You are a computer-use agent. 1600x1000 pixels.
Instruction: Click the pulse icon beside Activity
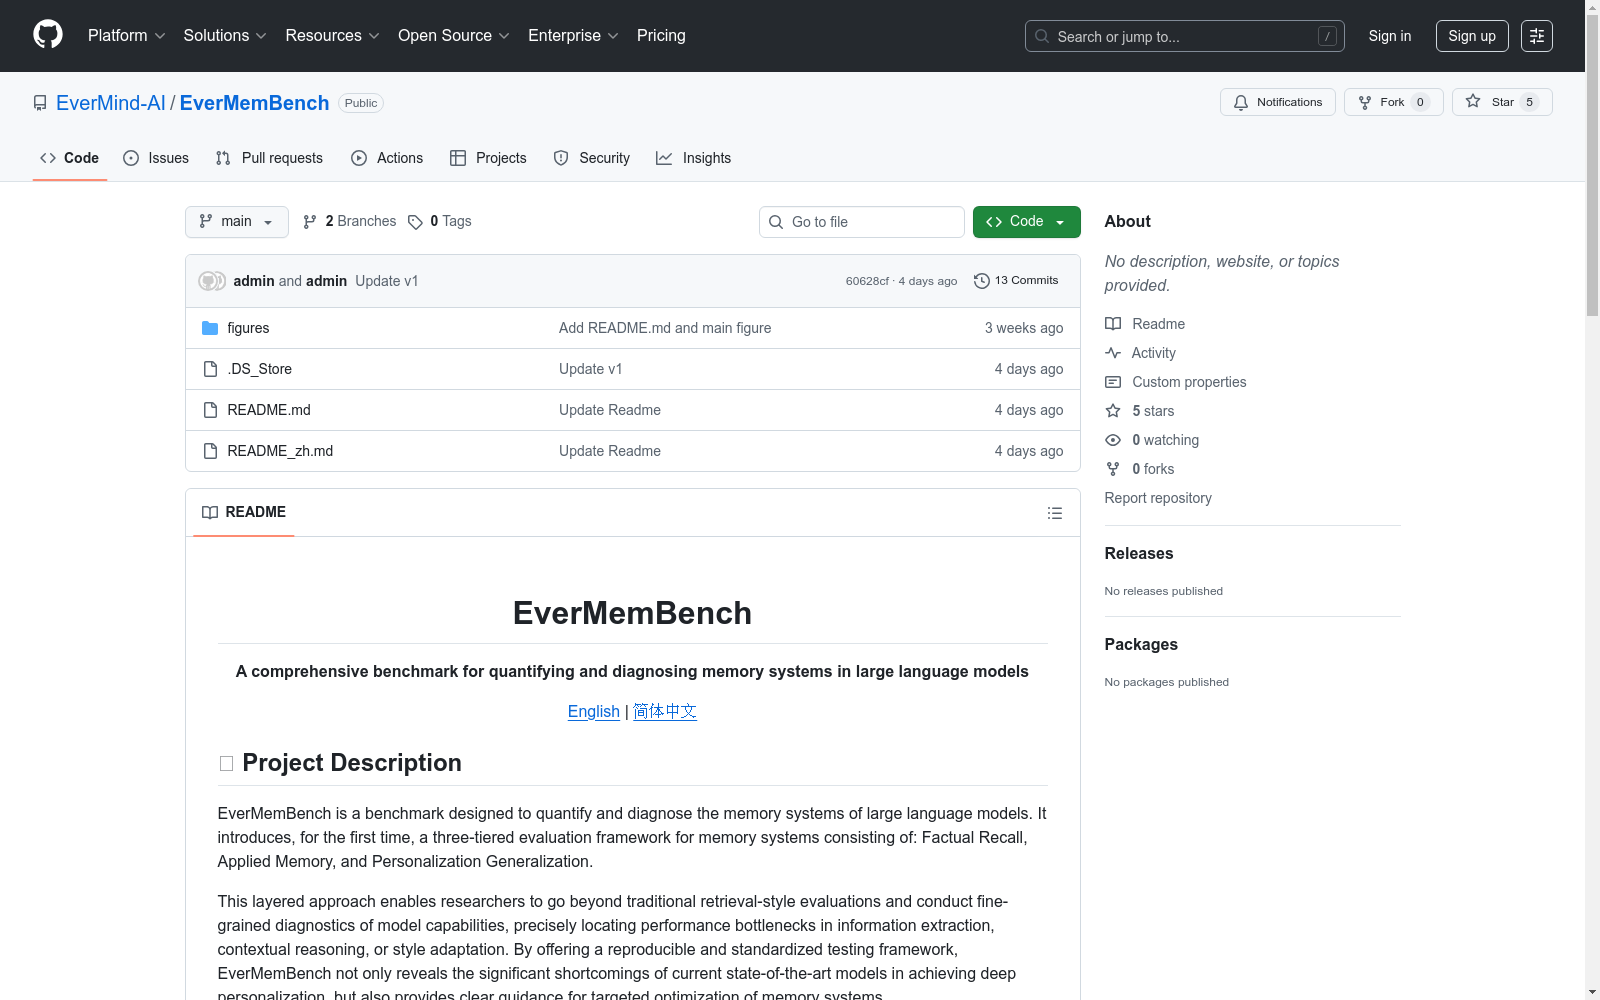pos(1113,353)
